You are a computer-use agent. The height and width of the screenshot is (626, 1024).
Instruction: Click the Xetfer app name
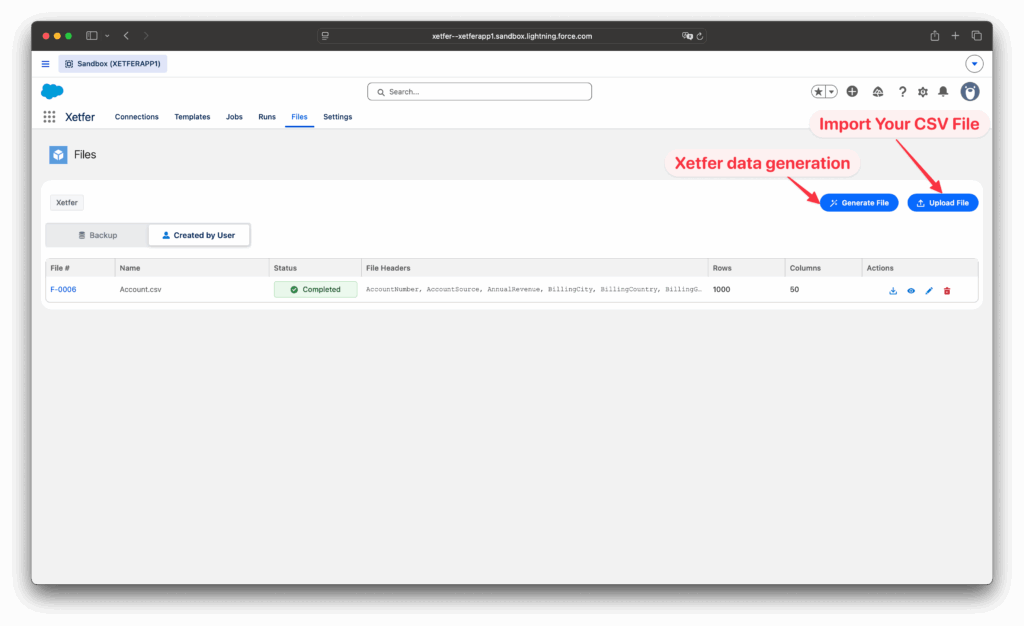click(80, 117)
